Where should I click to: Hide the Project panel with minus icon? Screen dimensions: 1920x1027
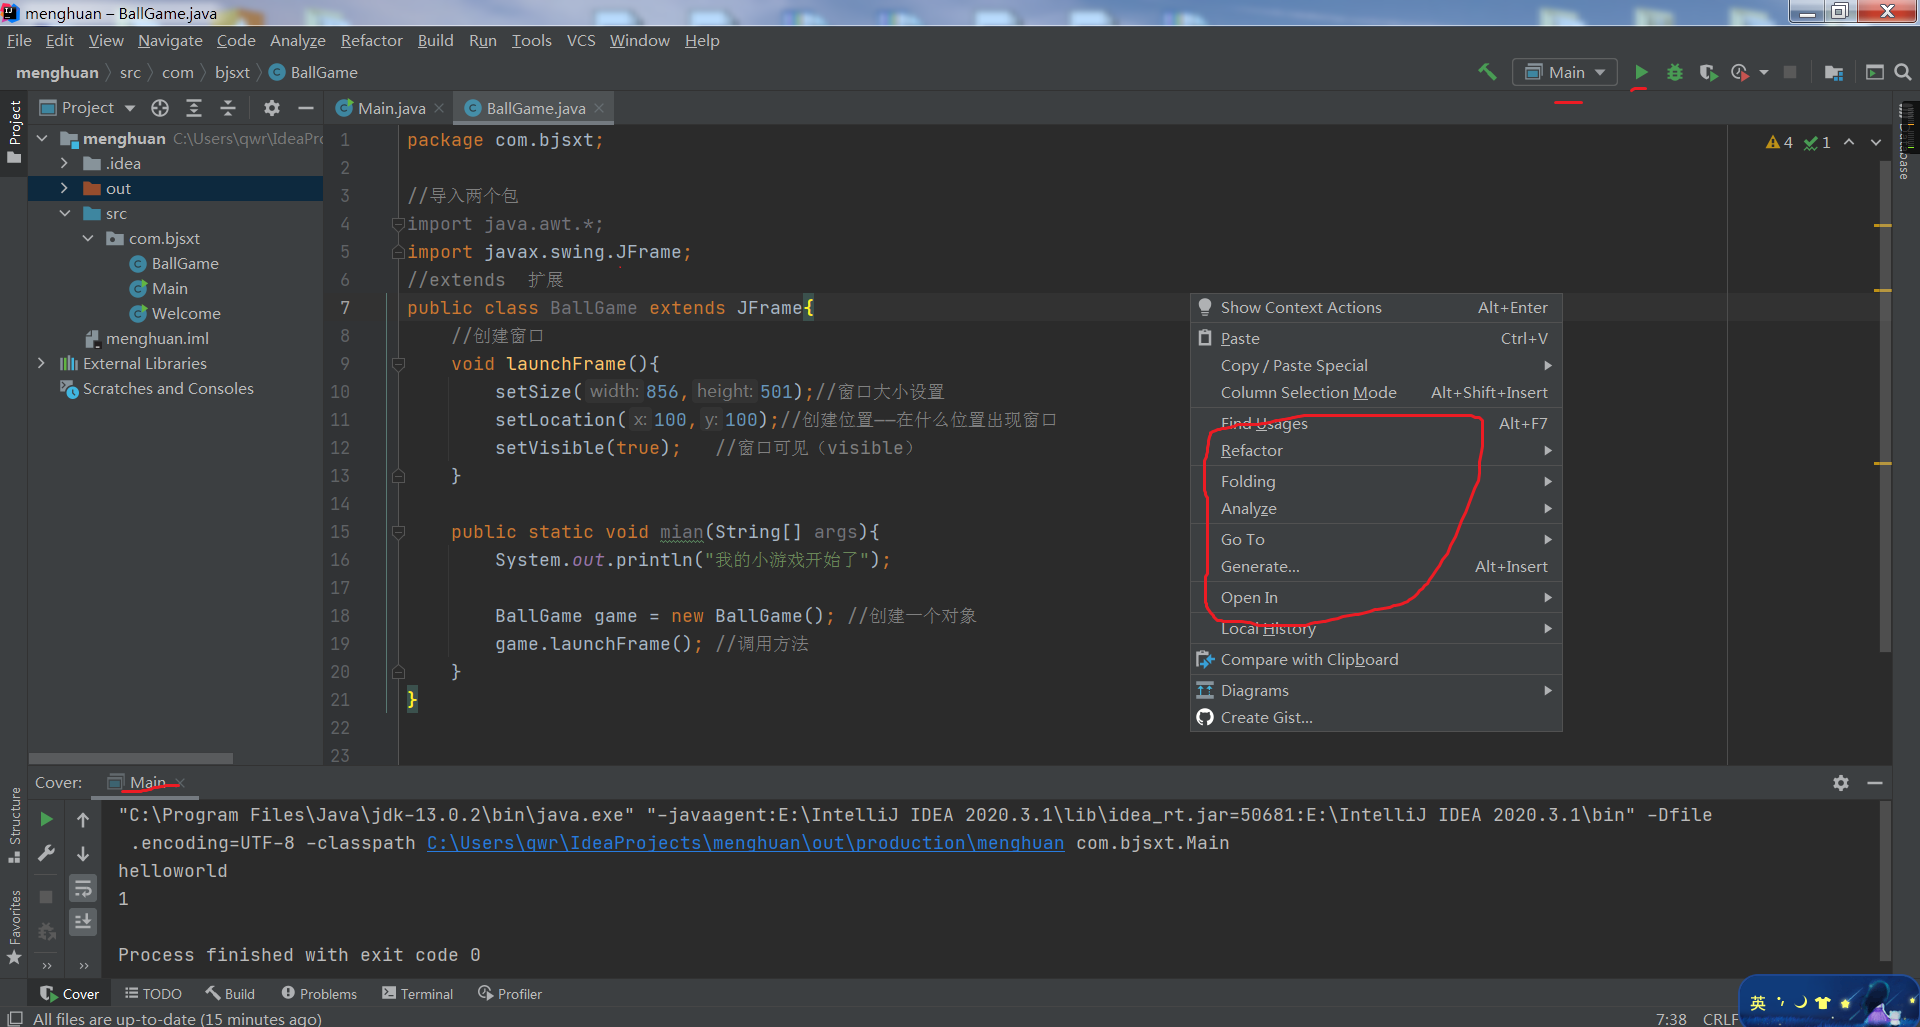(306, 107)
